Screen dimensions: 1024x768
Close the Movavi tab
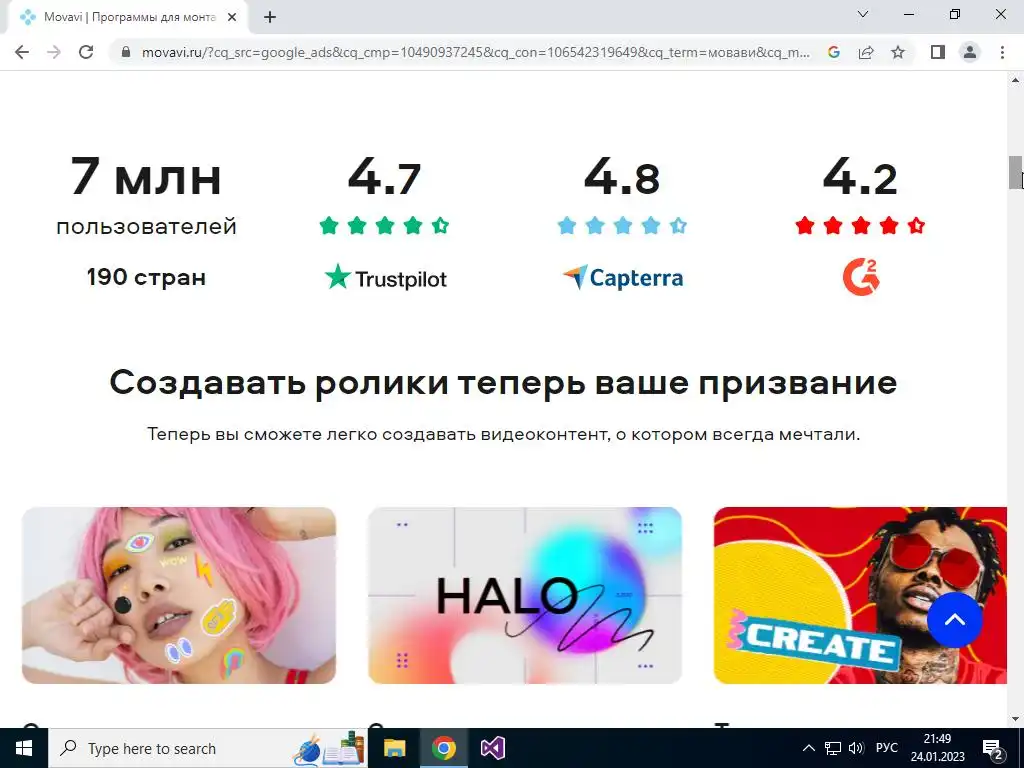point(232,17)
